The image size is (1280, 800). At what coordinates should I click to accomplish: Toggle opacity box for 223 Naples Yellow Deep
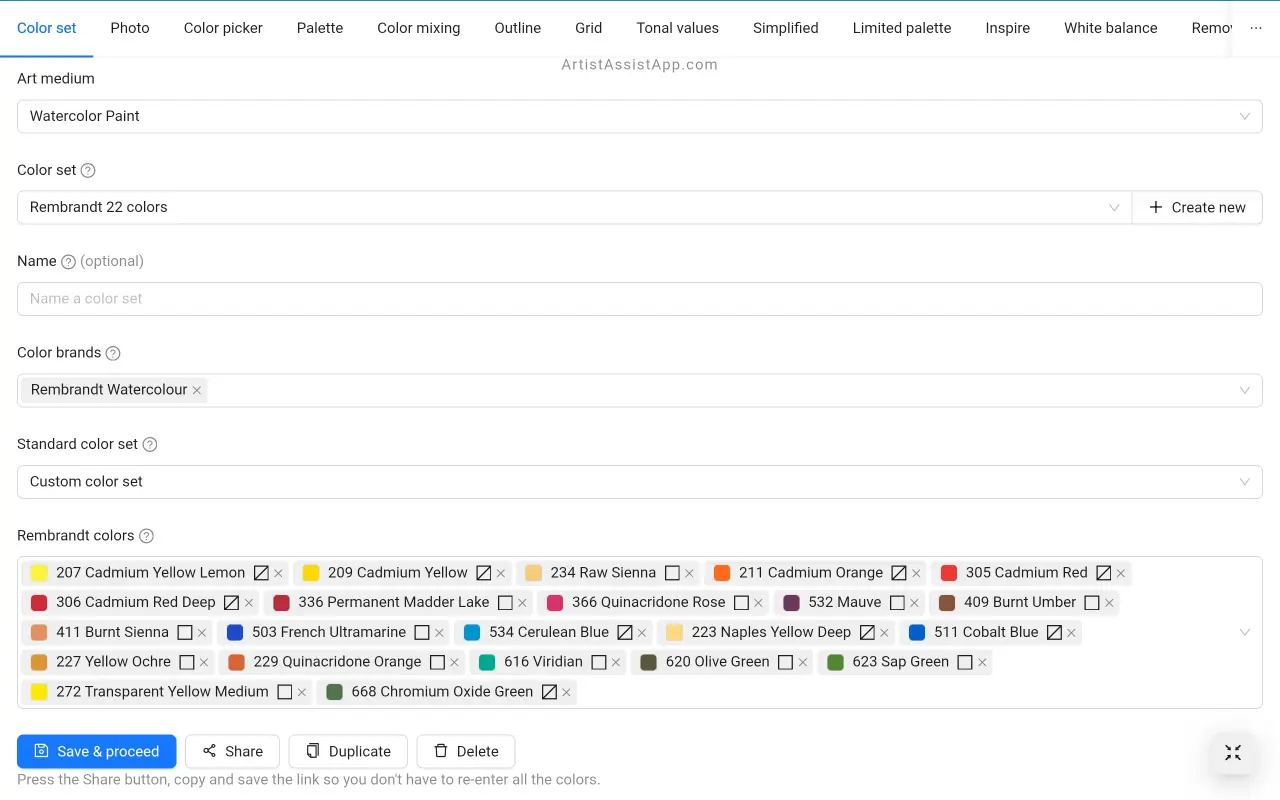[x=867, y=632]
